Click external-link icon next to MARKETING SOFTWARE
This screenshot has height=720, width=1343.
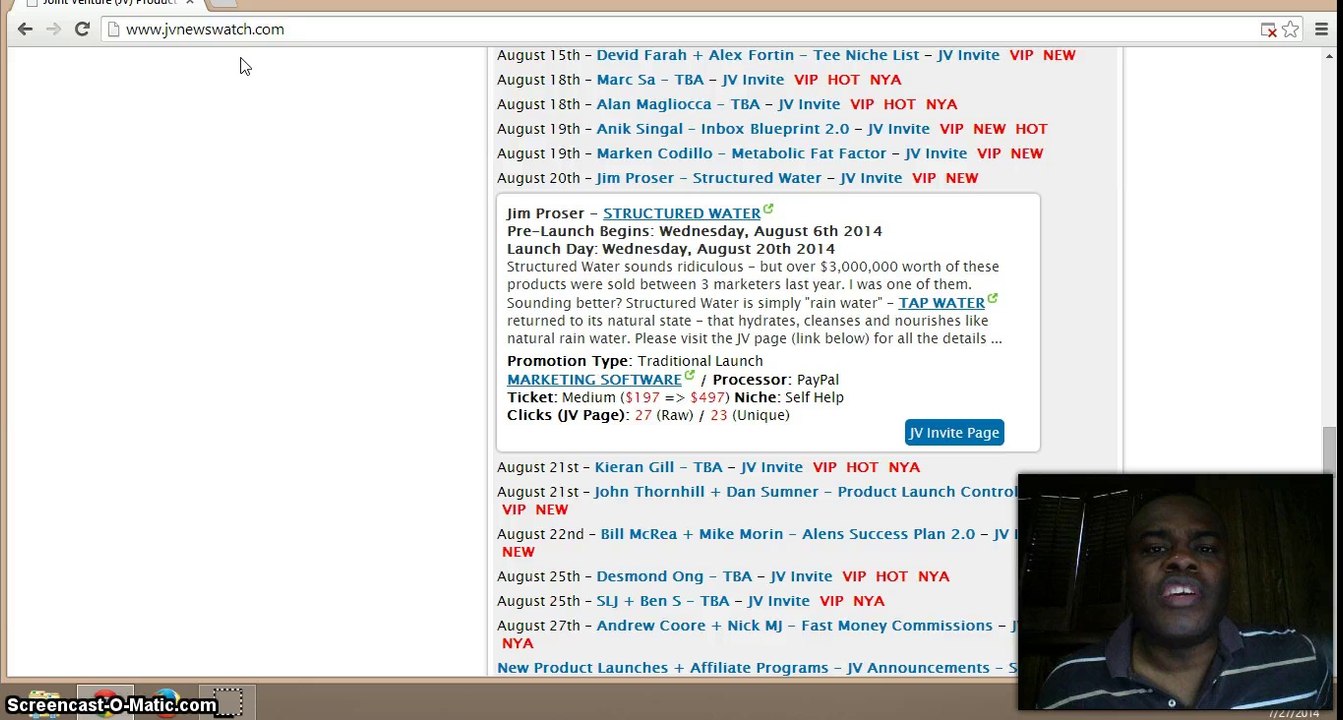(689, 376)
